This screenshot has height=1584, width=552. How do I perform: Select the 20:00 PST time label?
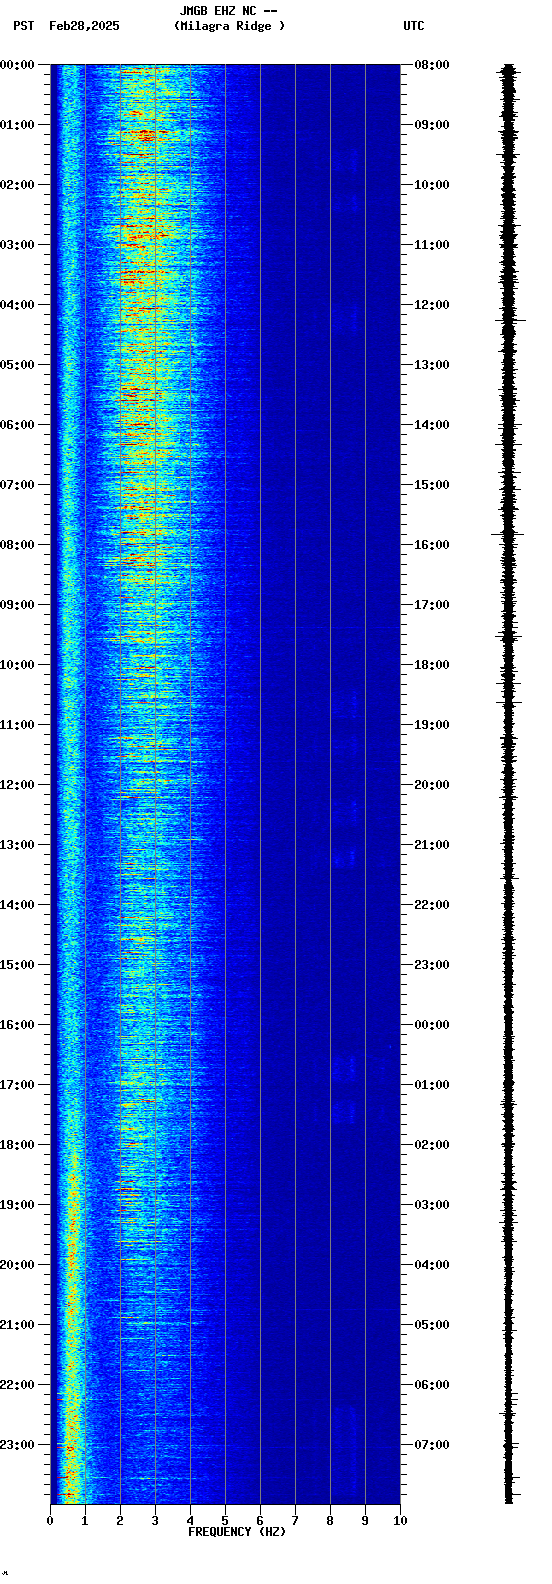[18, 1265]
